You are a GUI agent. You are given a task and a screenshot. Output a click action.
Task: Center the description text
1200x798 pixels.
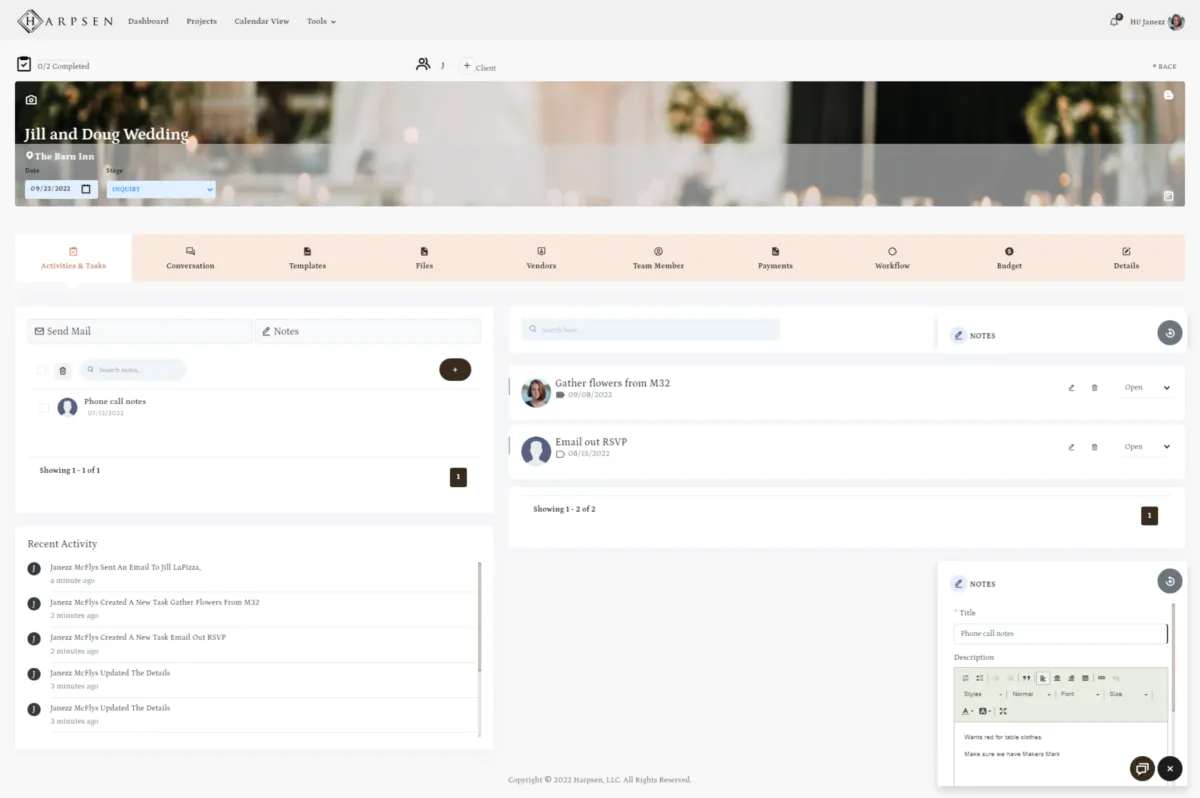pyautogui.click(x=1057, y=678)
